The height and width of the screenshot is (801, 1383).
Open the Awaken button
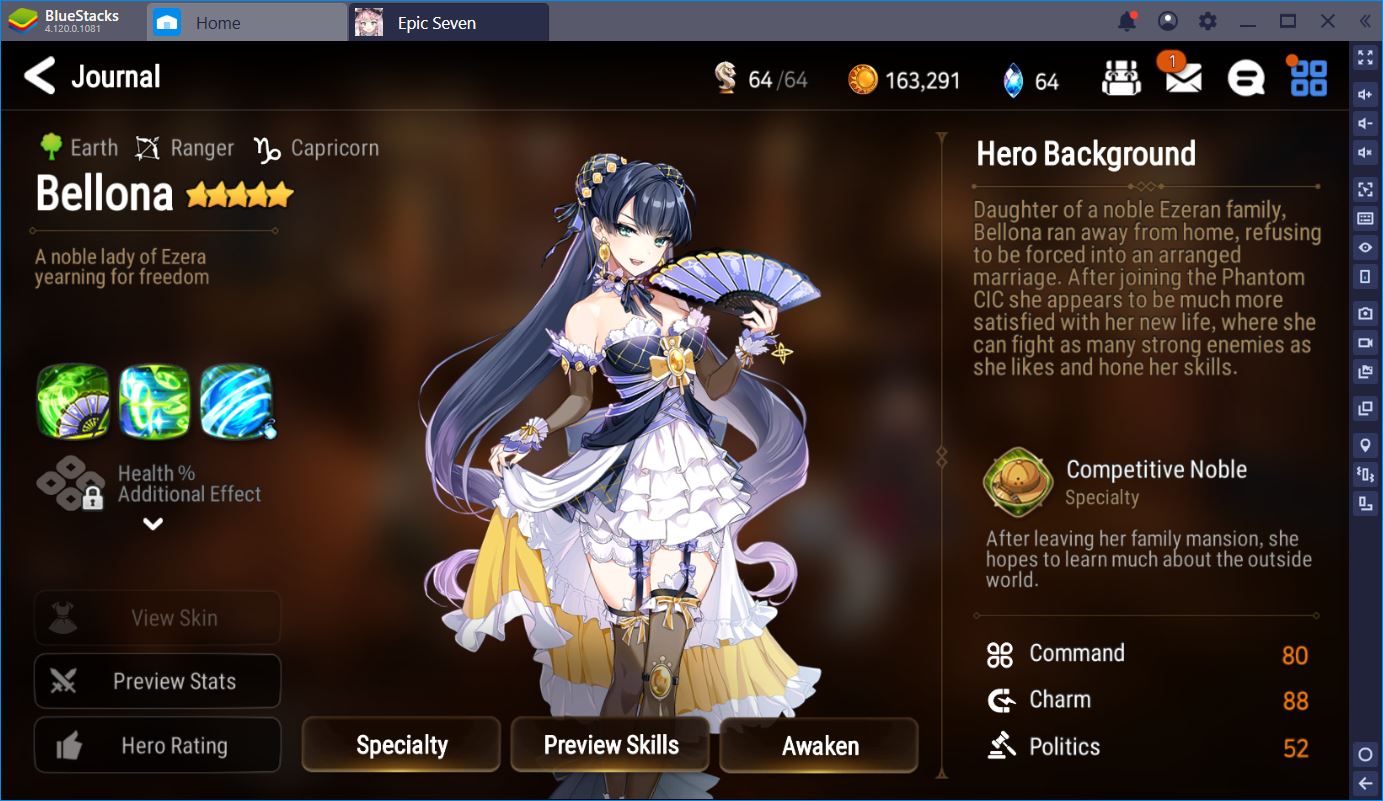(820, 745)
